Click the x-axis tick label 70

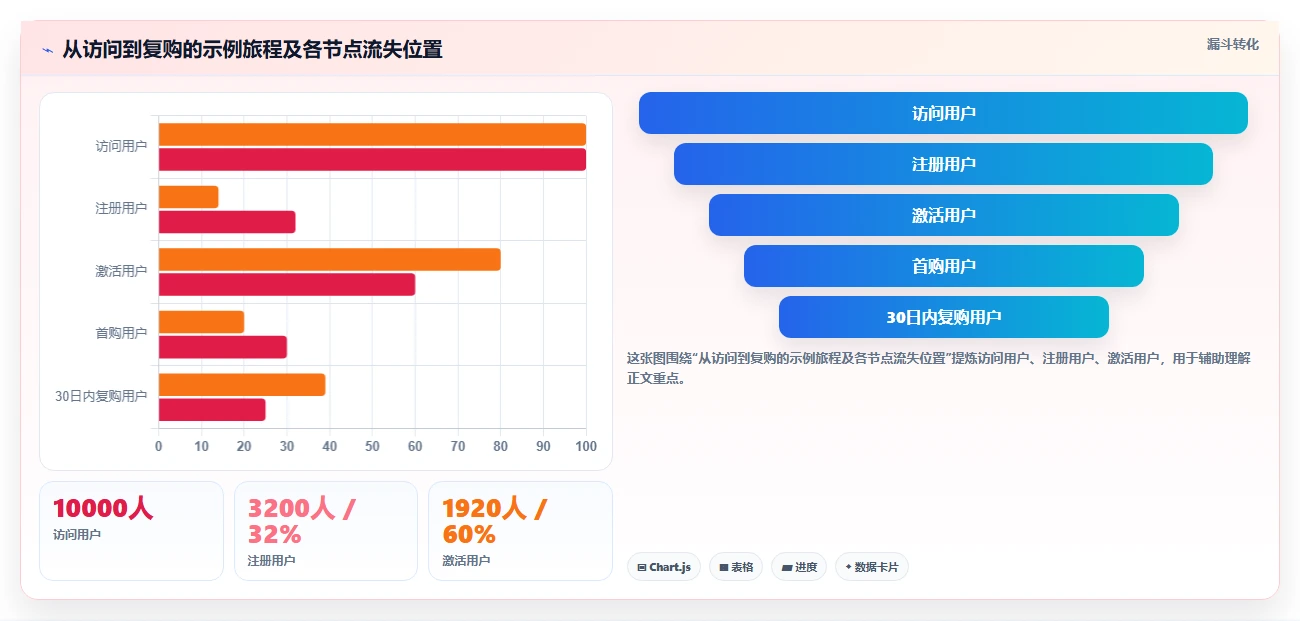click(x=458, y=446)
